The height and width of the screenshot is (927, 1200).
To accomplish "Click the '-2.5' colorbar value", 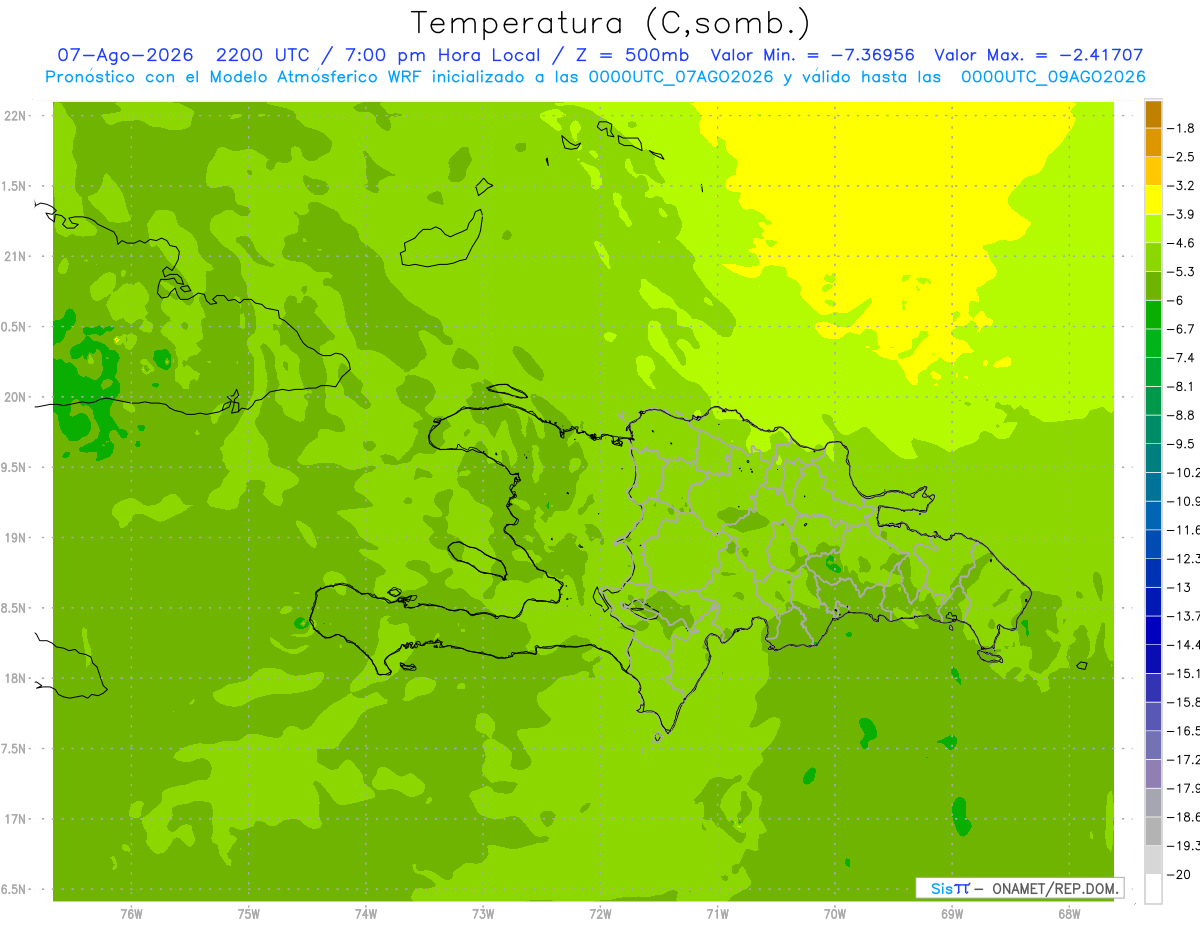I will click(x=1181, y=157).
